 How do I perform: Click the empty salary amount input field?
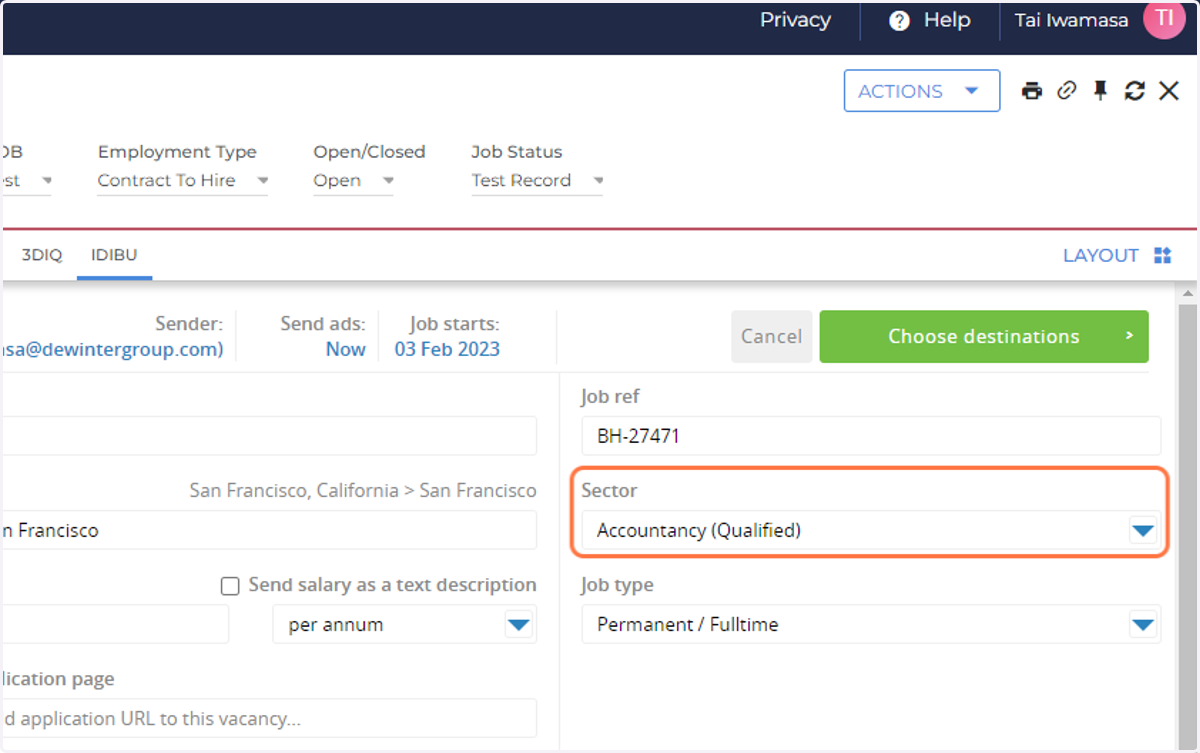pos(114,624)
